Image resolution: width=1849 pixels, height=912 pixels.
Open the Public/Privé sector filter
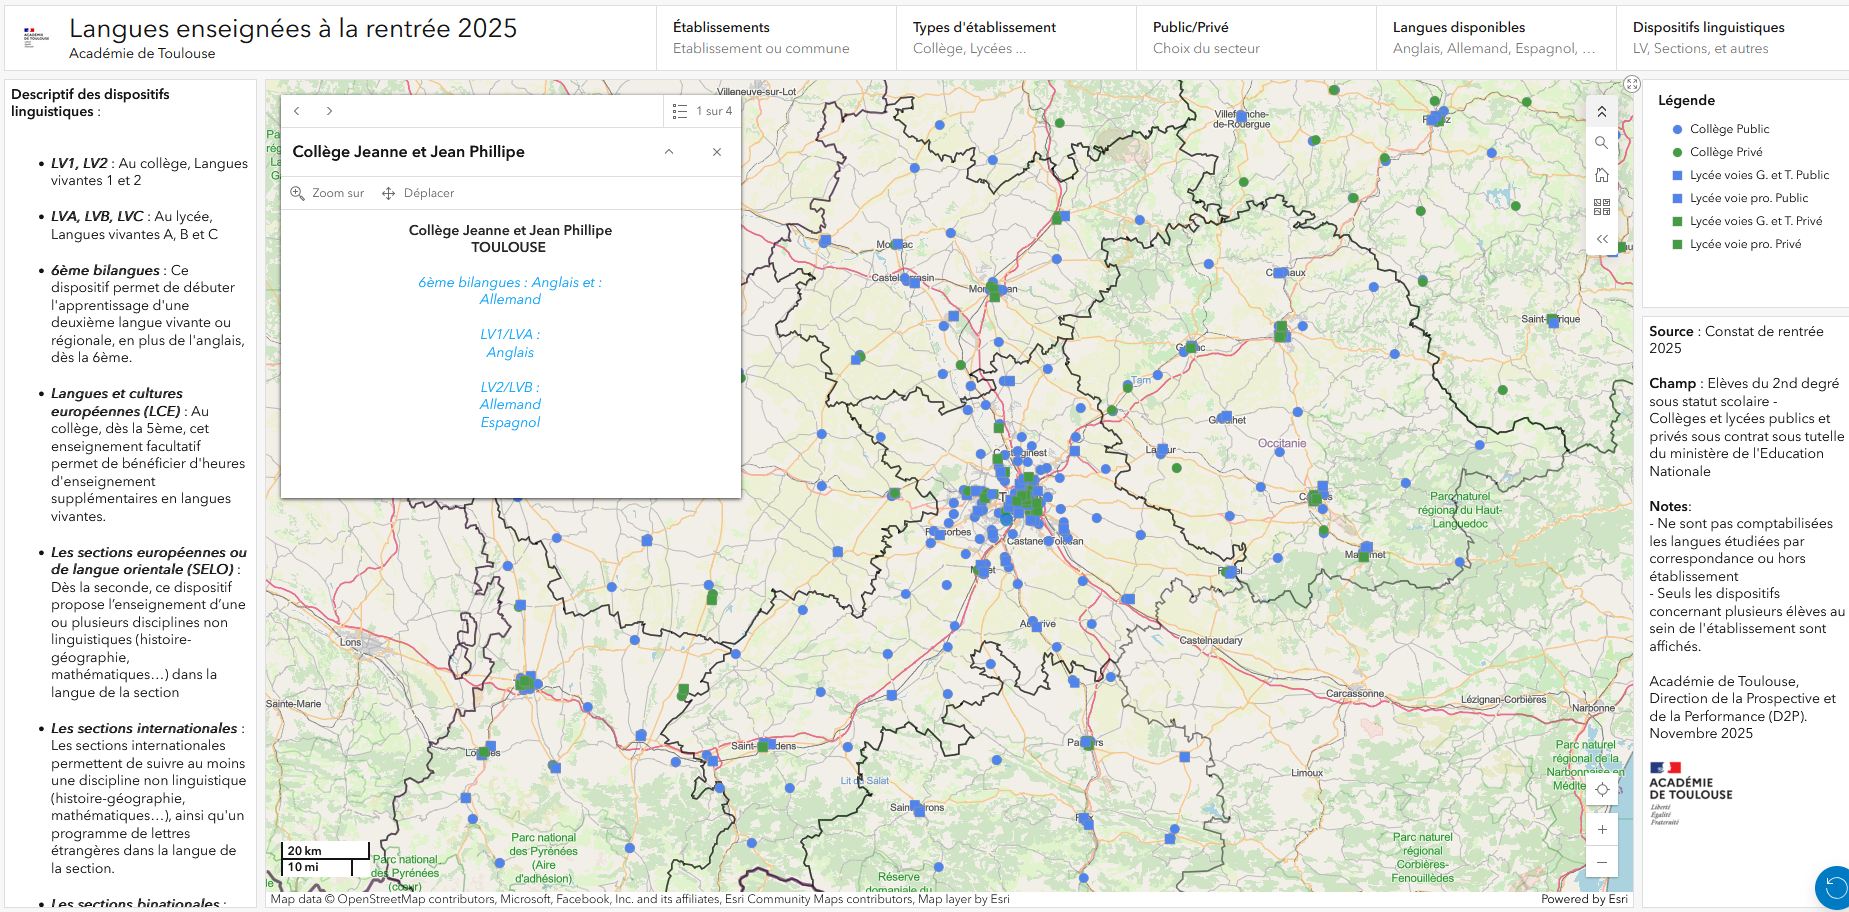[x=1256, y=38]
